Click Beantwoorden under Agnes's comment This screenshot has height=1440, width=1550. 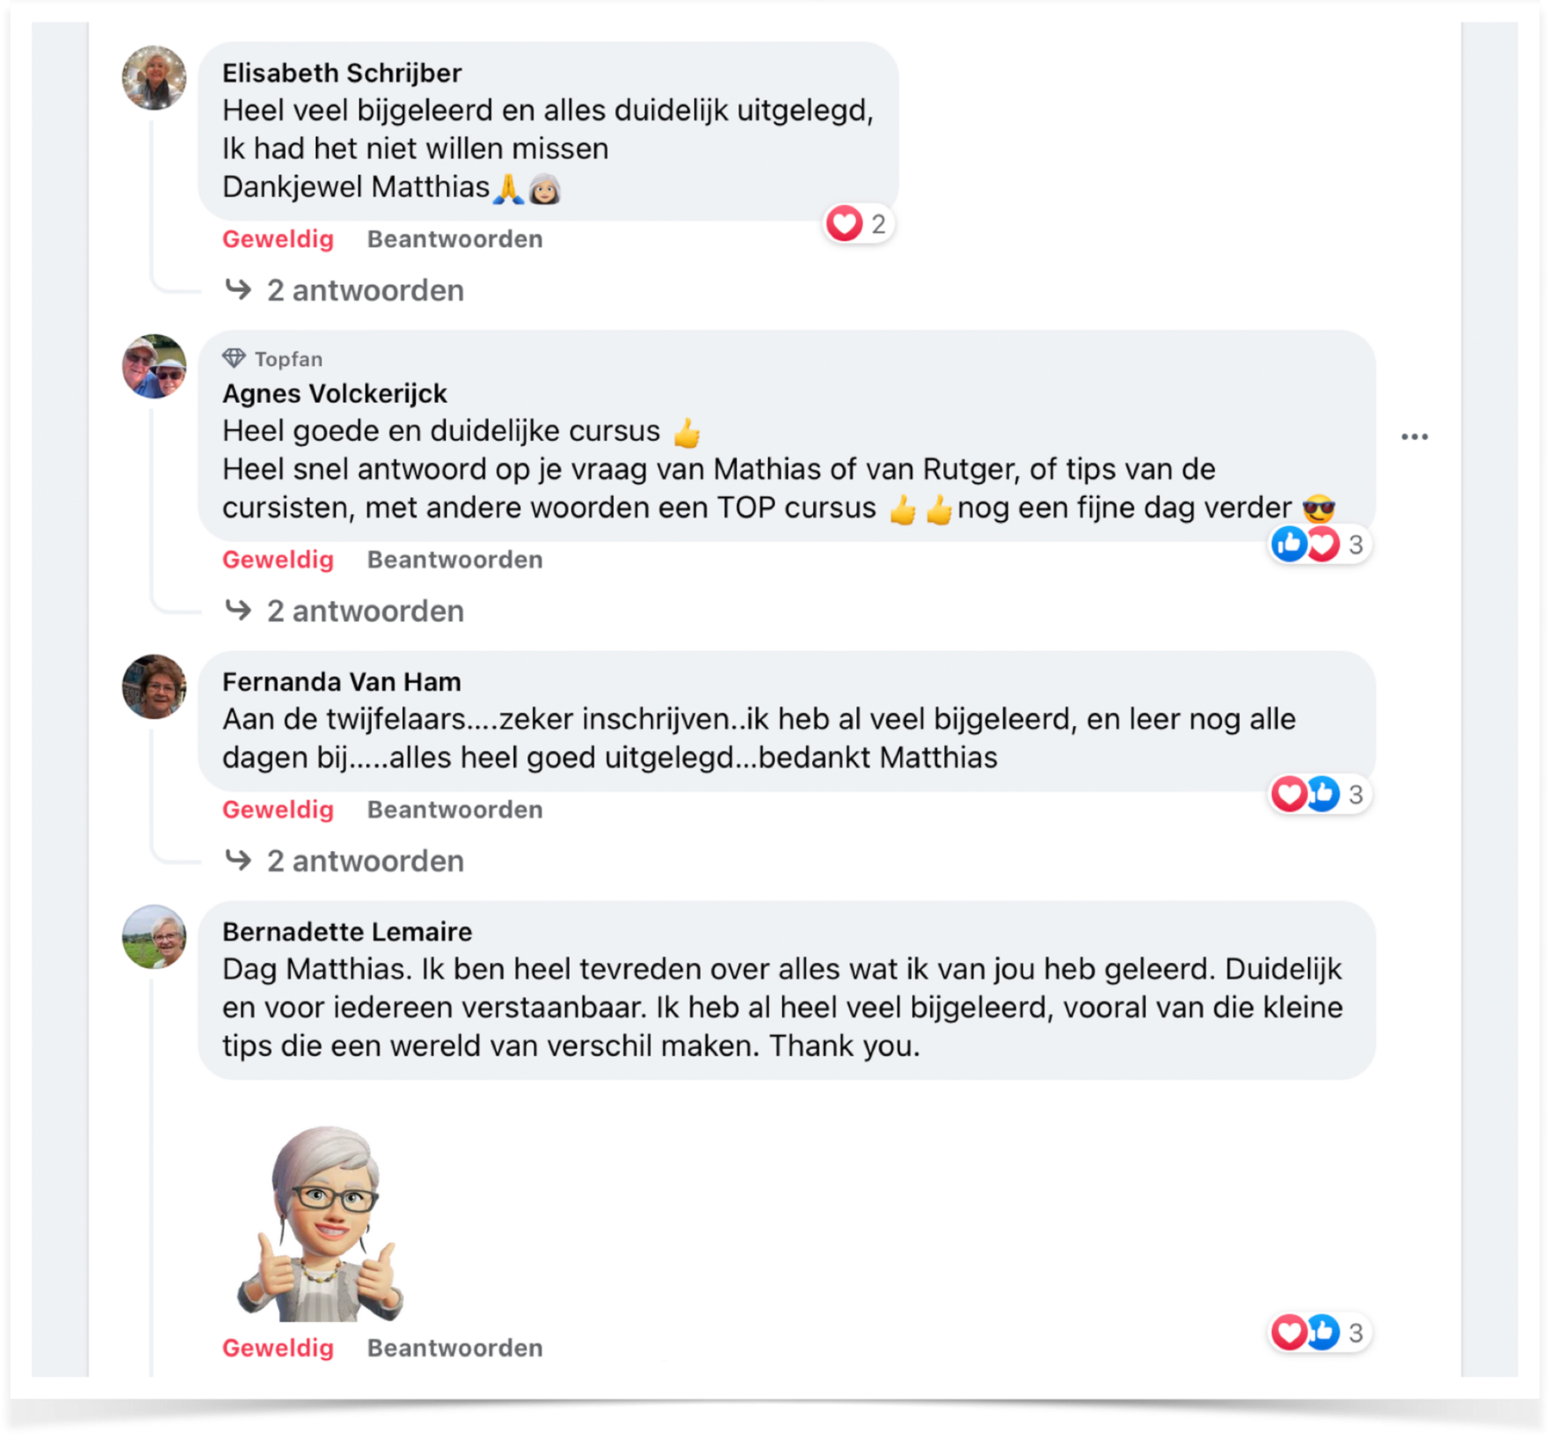tap(455, 560)
